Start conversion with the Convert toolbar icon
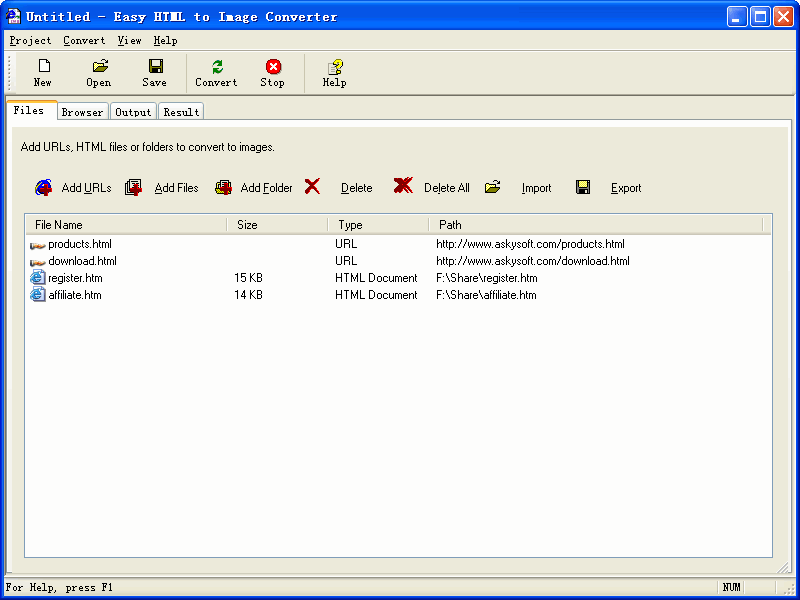This screenshot has width=800, height=600. point(217,66)
